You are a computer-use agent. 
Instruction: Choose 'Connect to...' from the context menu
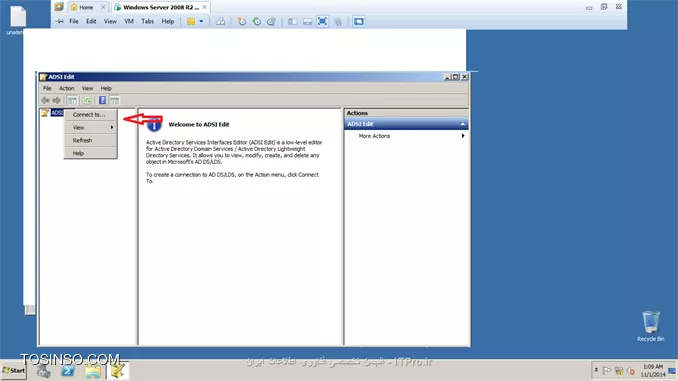[x=90, y=115]
